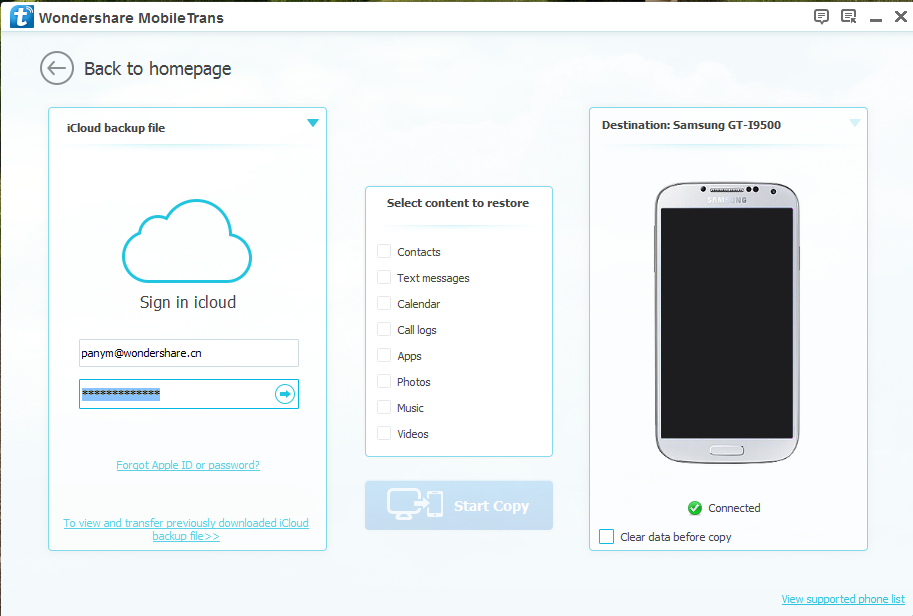Screen dimensions: 913x616
Task: Click the Sign in icloud text
Action: coord(187,302)
